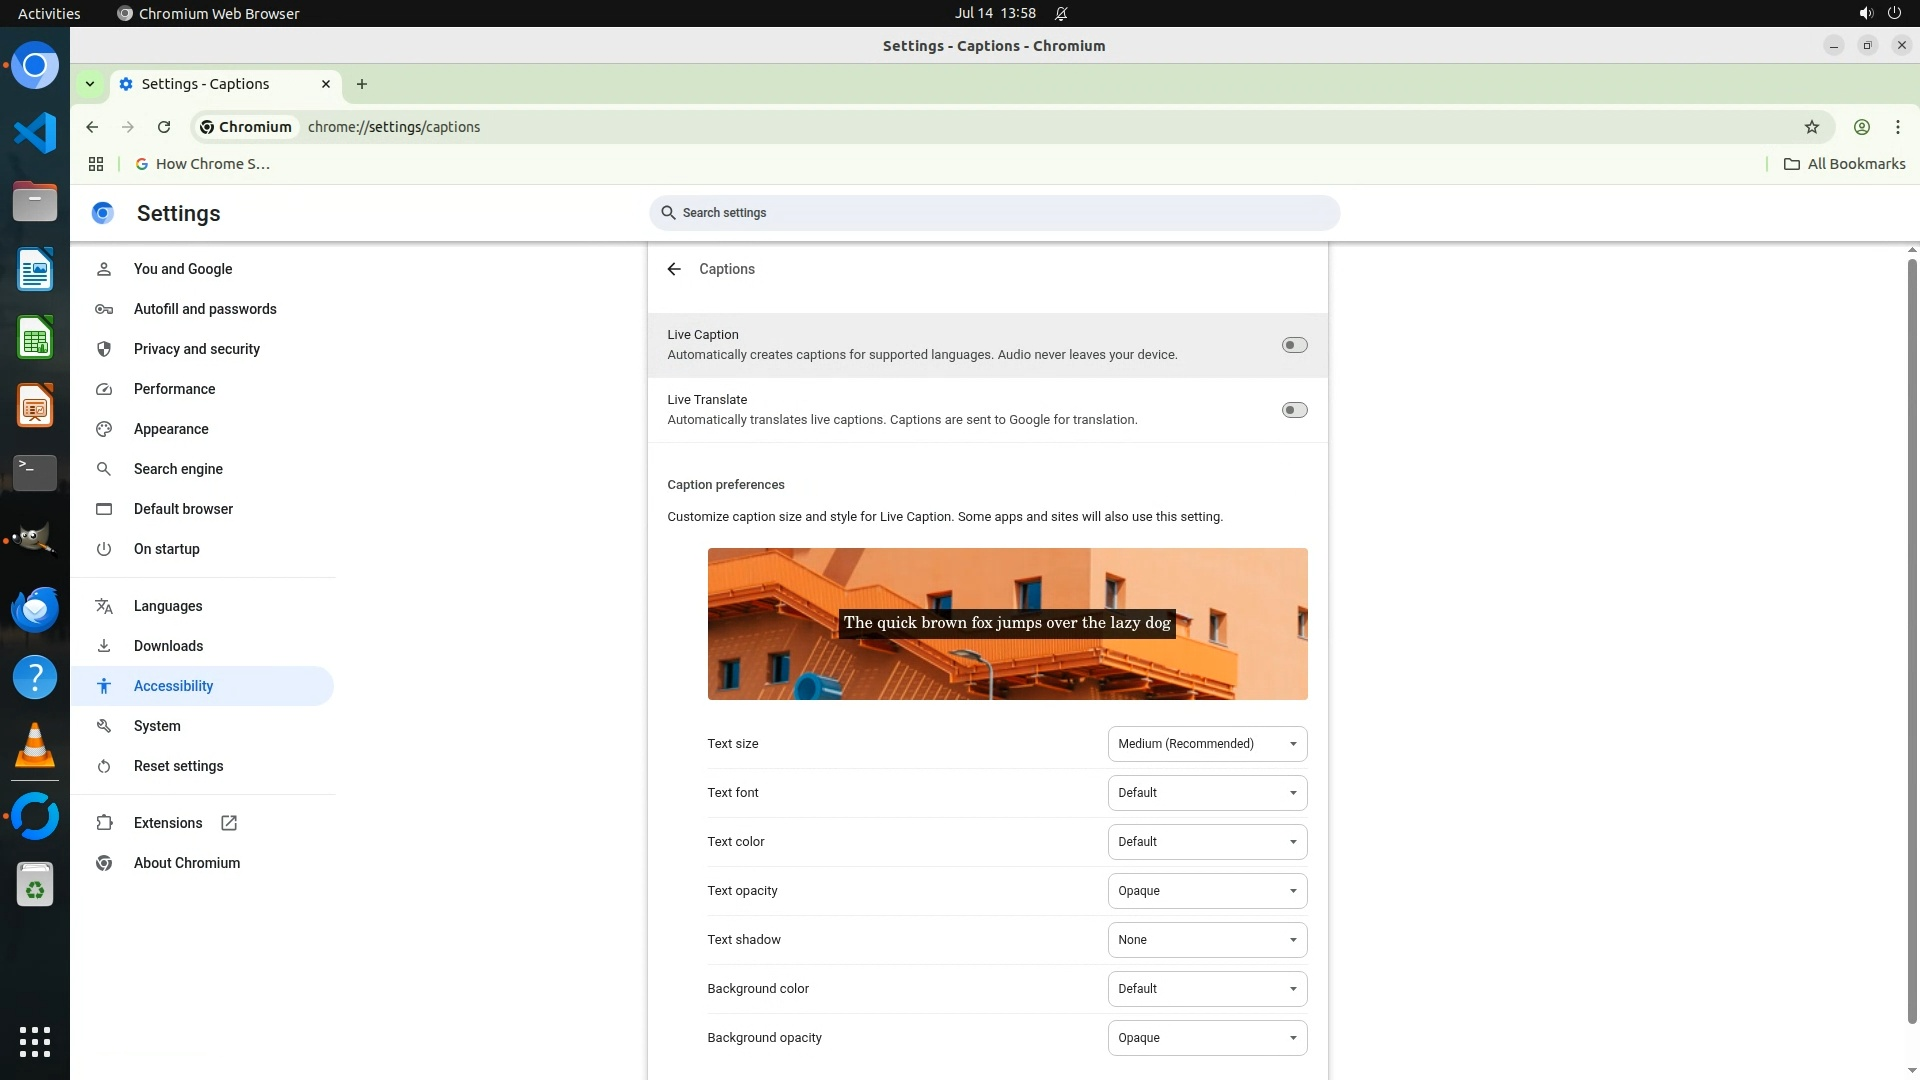Turn on the Live Translate toggle

pos(1294,410)
